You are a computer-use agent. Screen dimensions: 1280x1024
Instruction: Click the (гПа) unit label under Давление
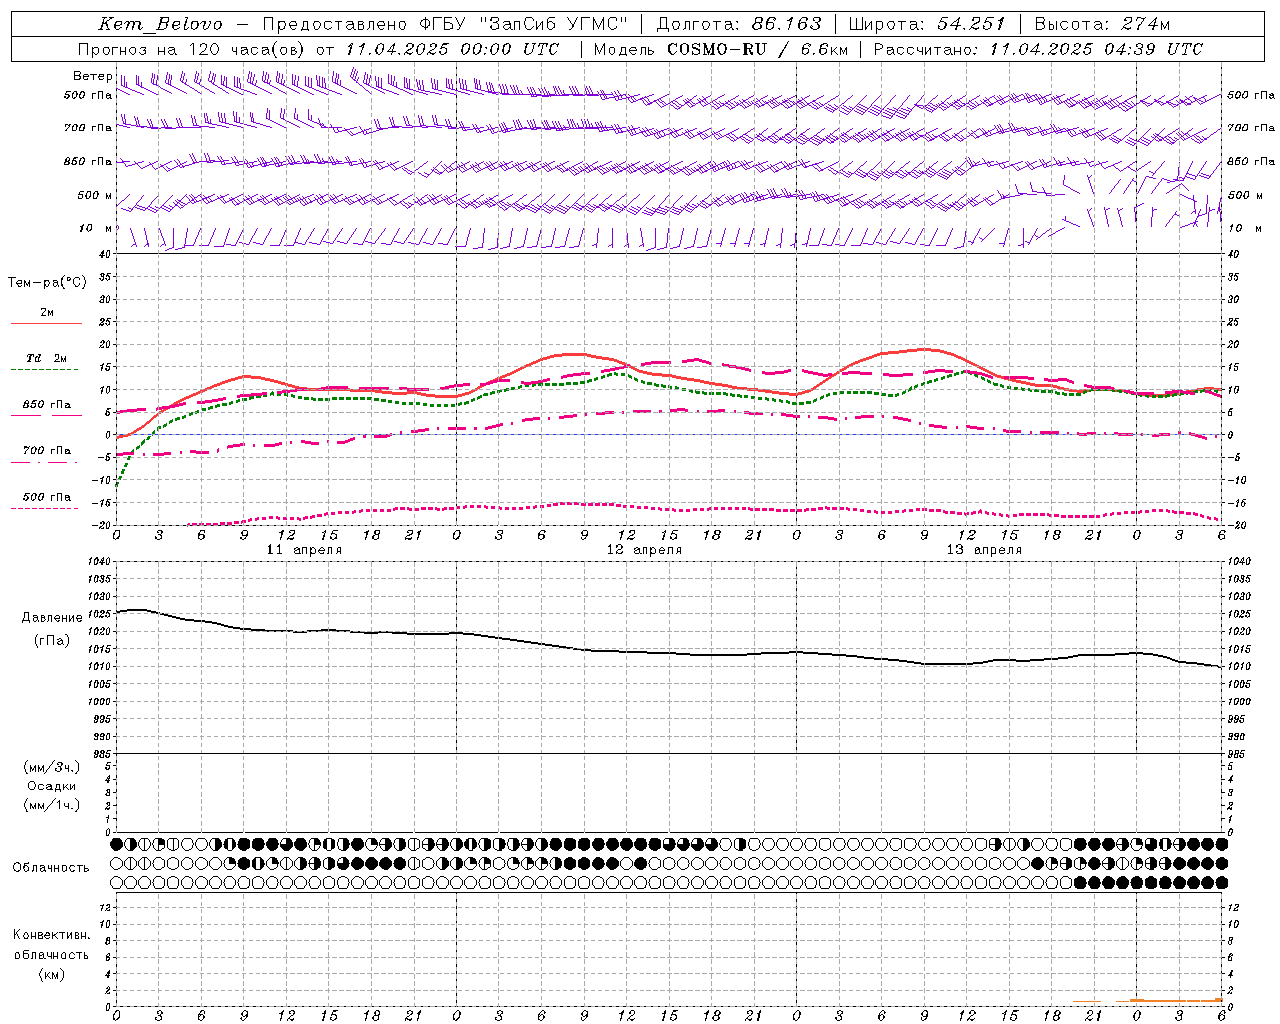(52, 641)
